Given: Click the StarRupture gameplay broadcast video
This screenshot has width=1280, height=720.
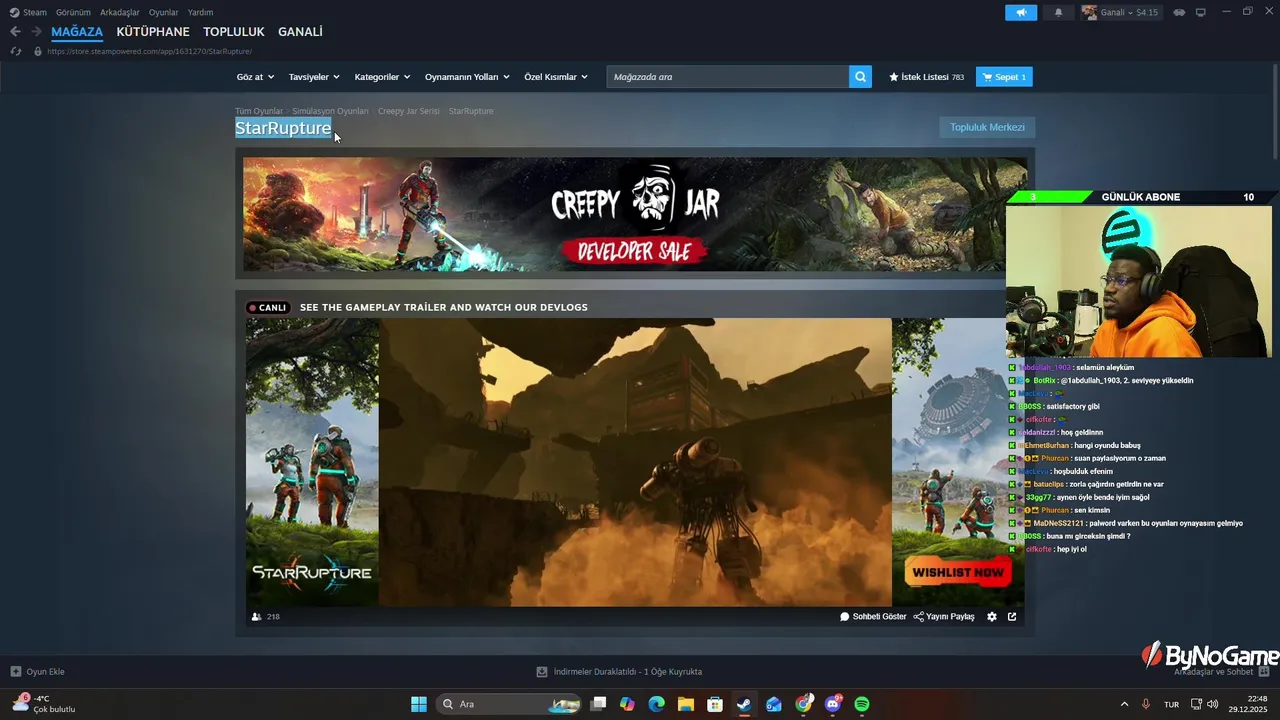Looking at the screenshot, I should (x=635, y=462).
